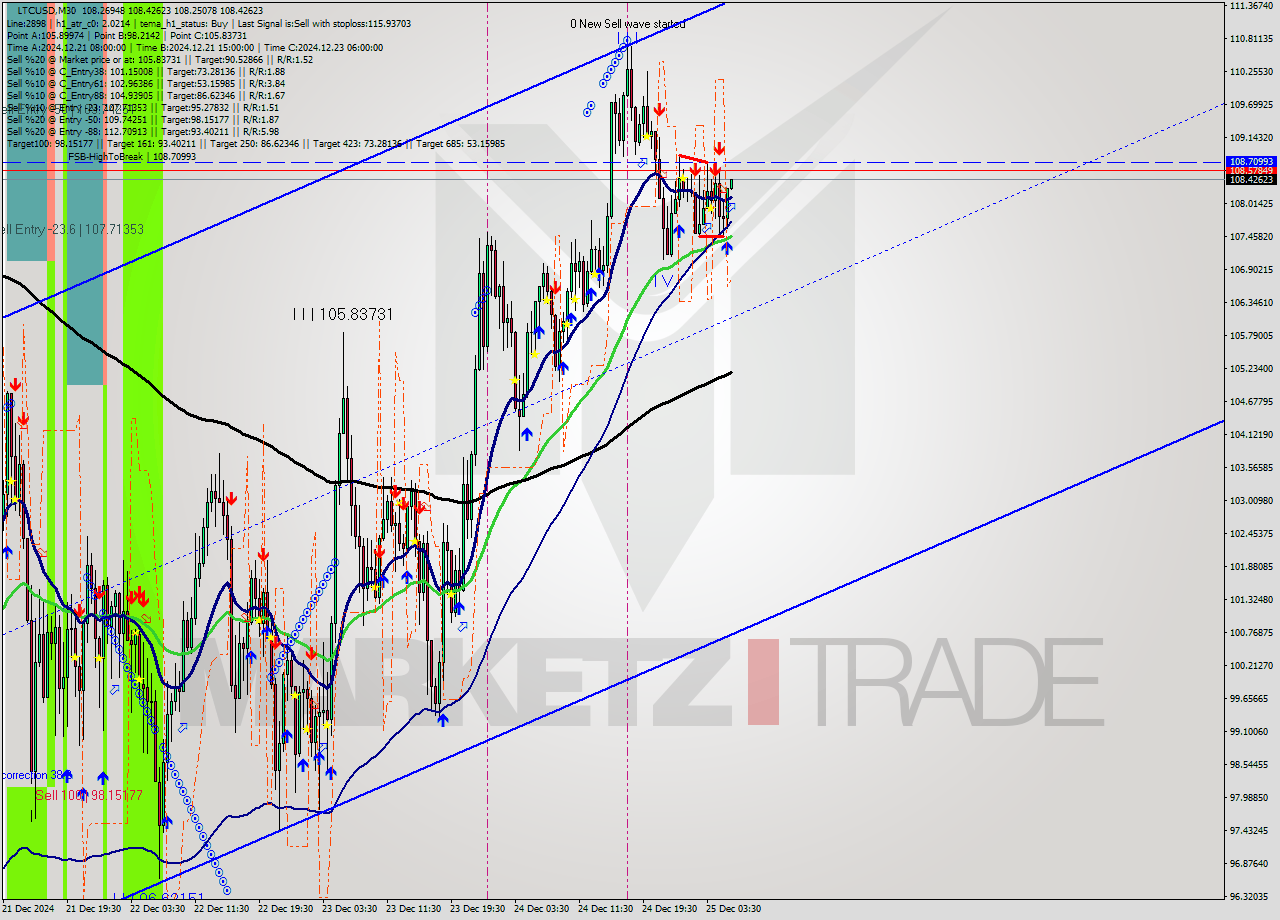This screenshot has width=1280, height=920.
Task: Click the 111.36740 price axis label
Action: (x=1251, y=6)
